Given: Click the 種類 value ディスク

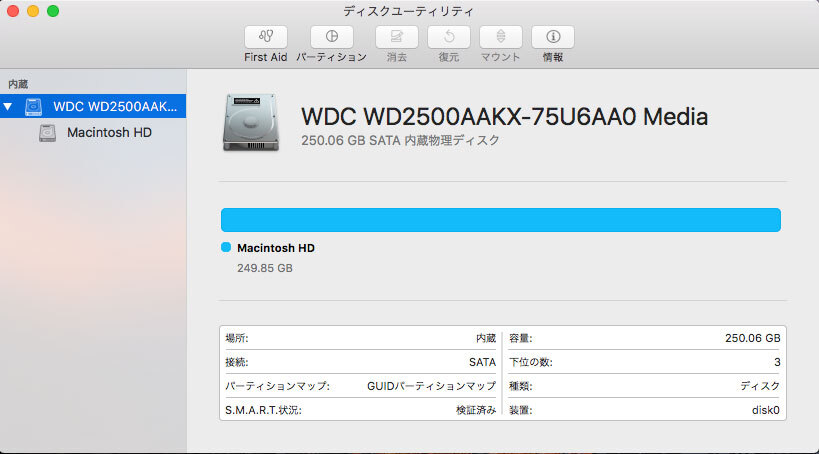Looking at the screenshot, I should pos(760,386).
